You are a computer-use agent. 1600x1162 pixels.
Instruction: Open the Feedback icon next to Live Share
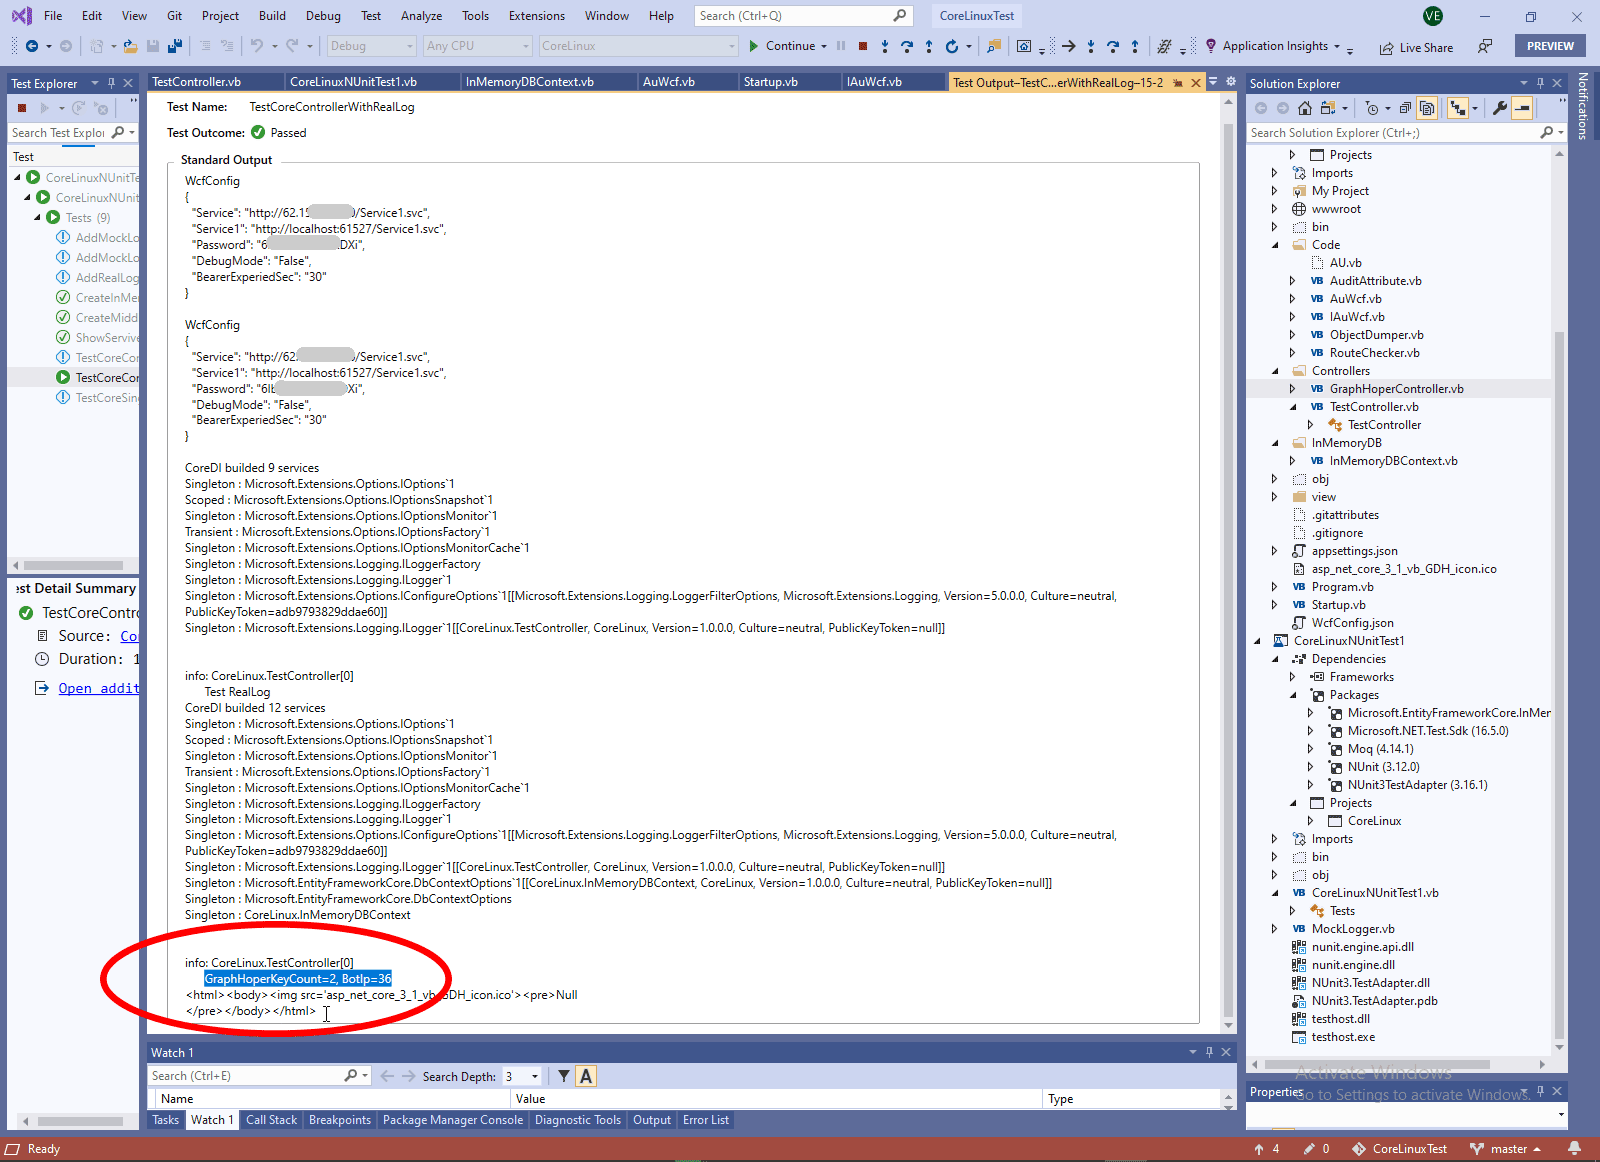pyautogui.click(x=1485, y=46)
